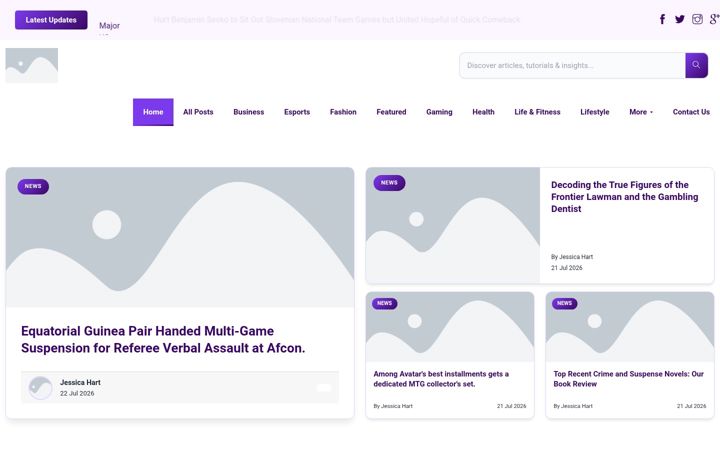The width and height of the screenshot is (720, 450).
Task: Open the Google Plus social icon
Action: [714, 19]
